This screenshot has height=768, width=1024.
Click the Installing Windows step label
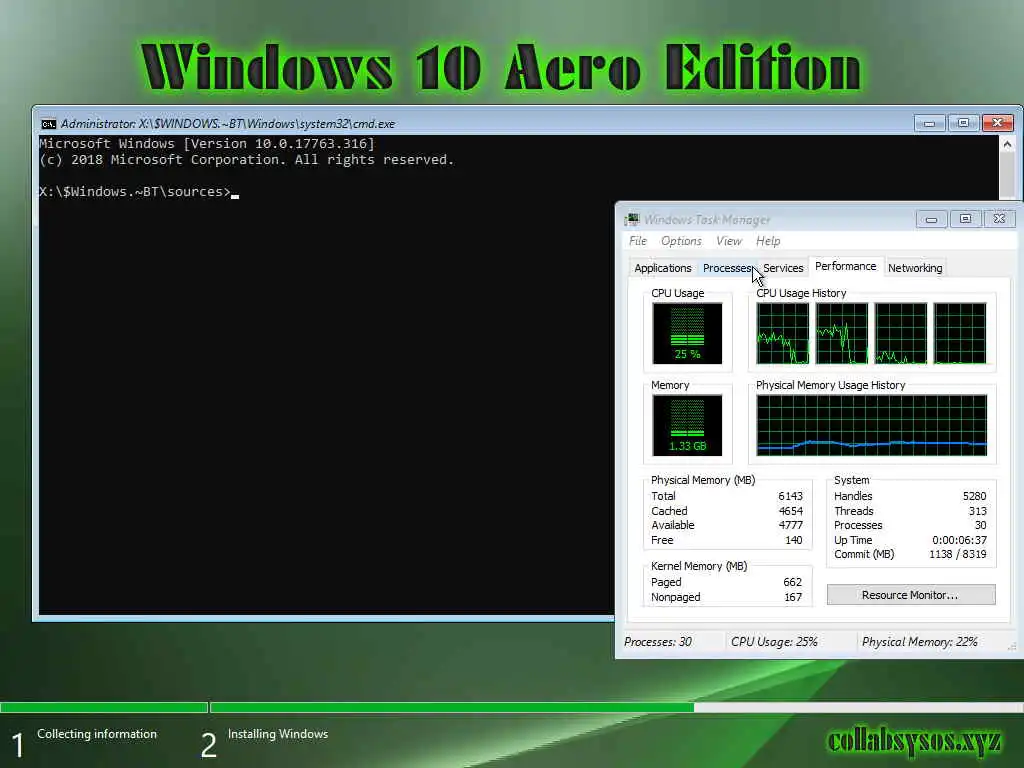click(278, 734)
